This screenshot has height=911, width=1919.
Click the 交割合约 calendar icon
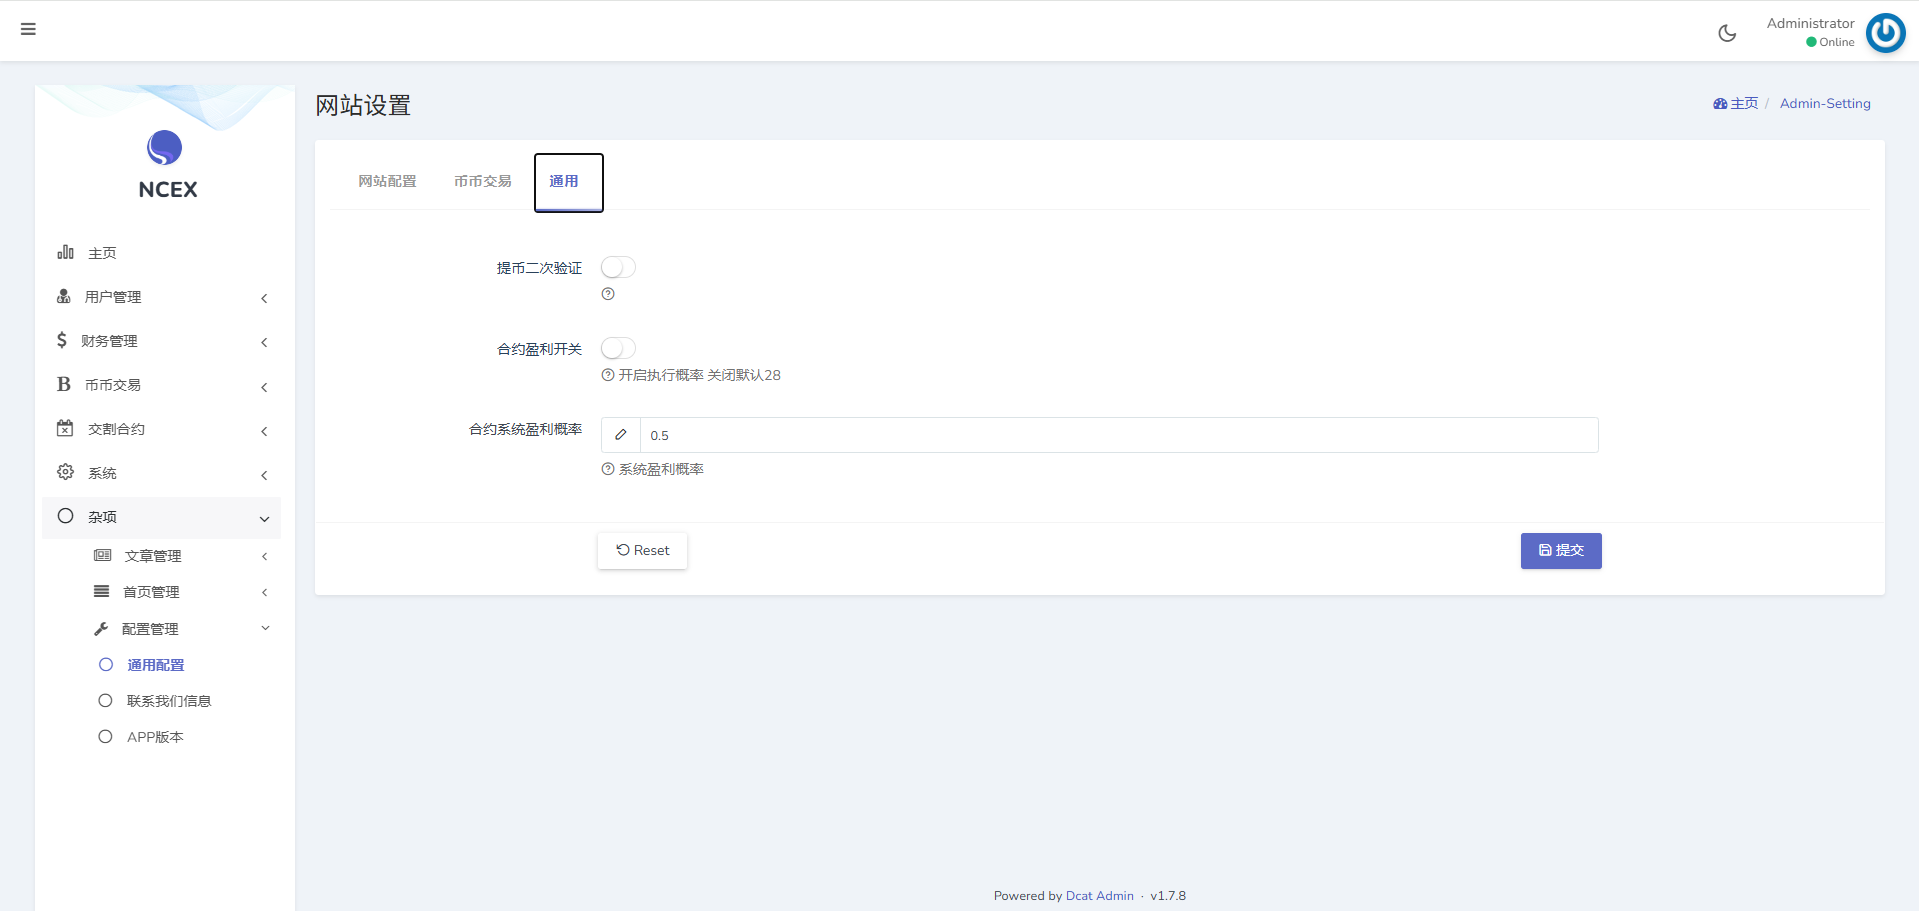point(65,428)
